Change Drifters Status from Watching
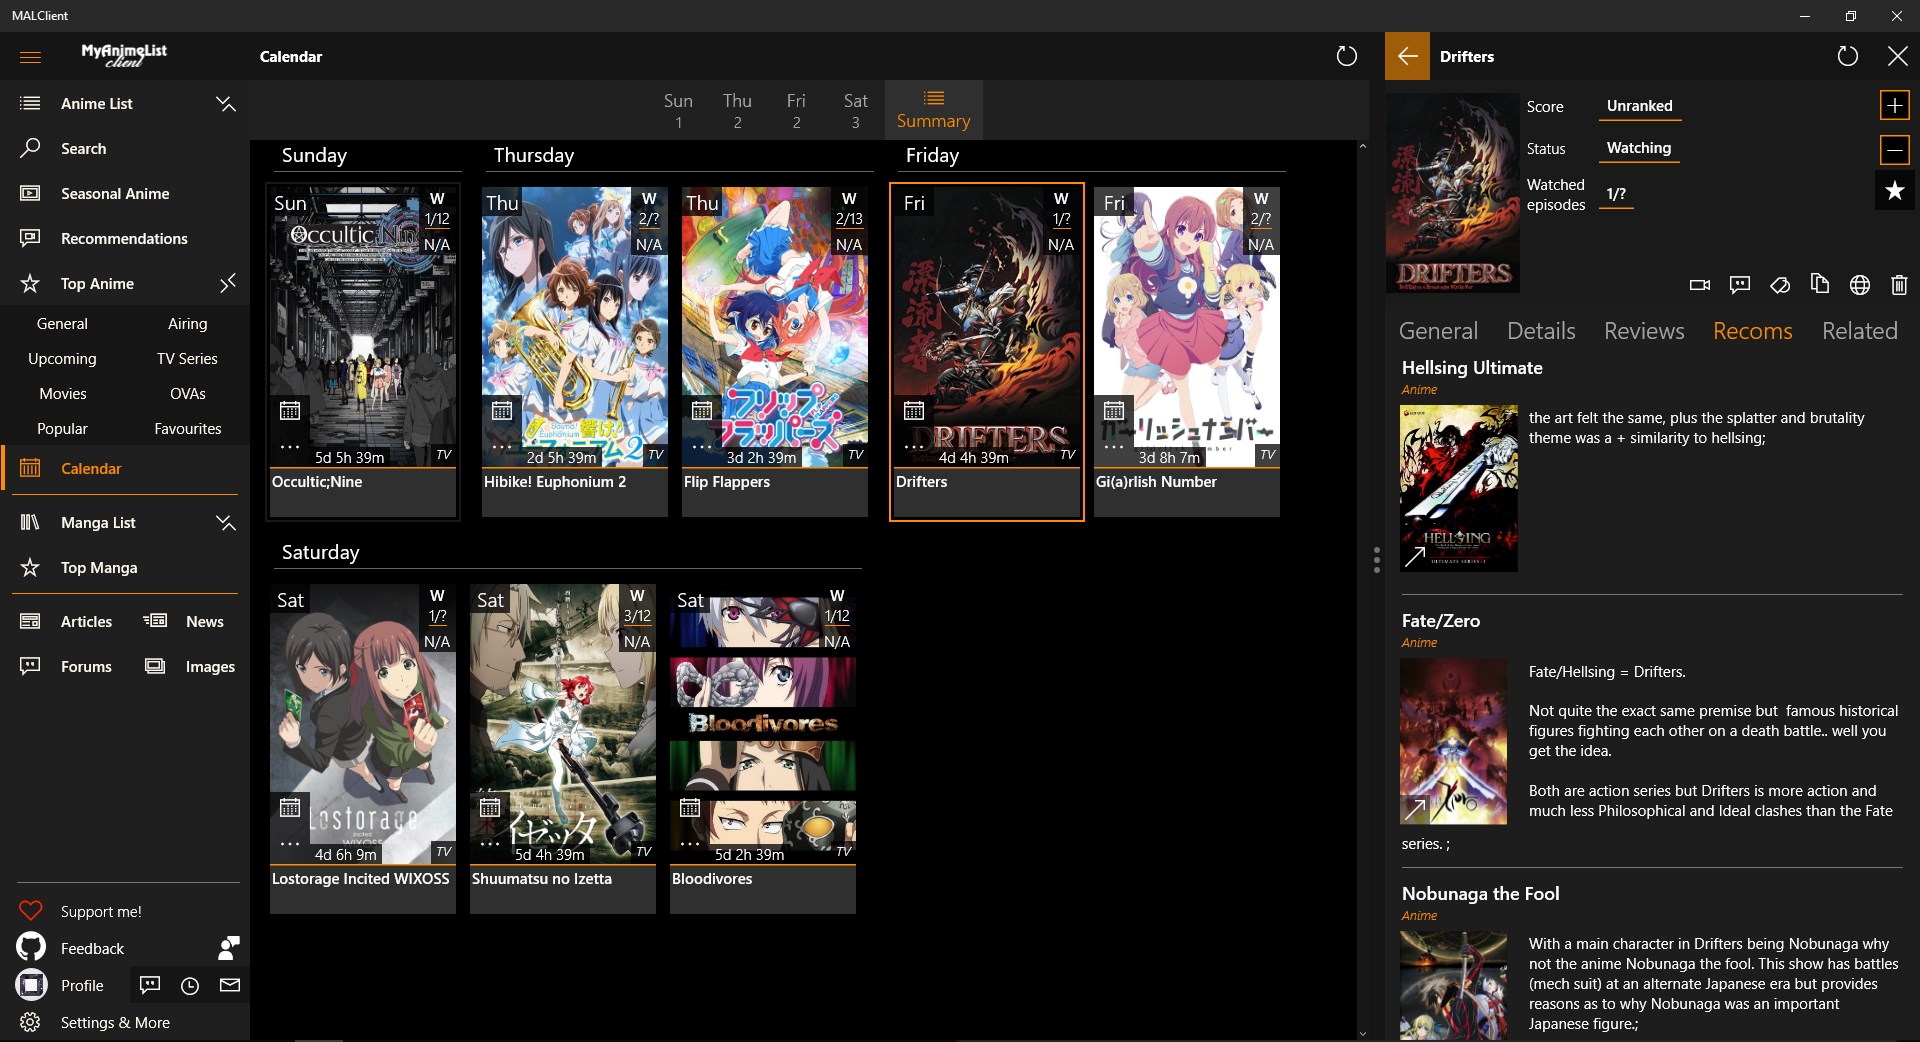 pos(1639,148)
